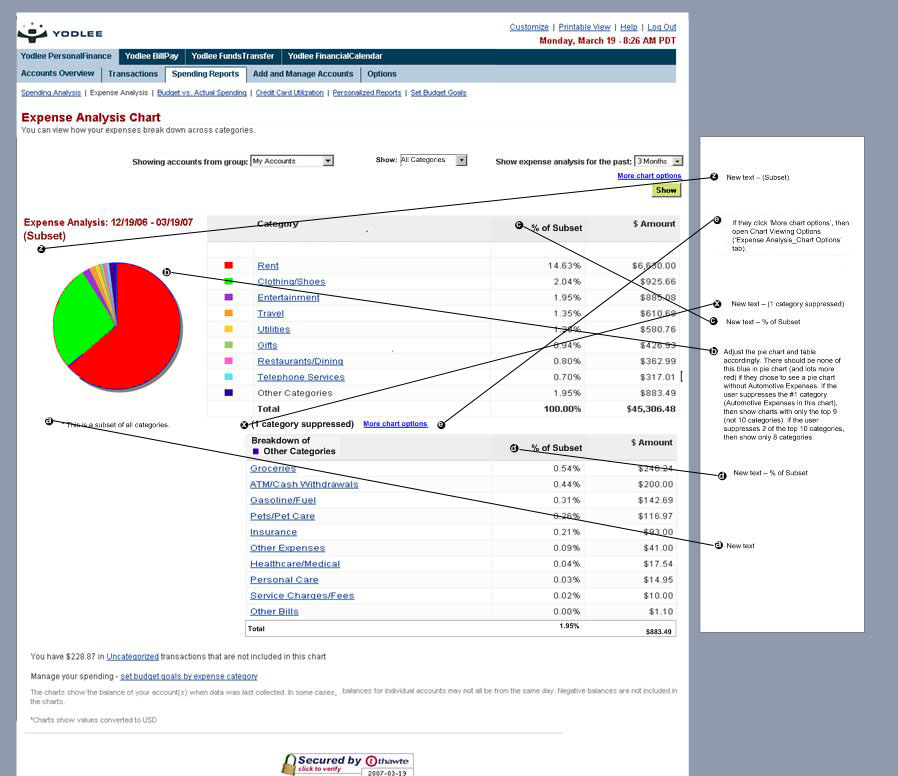This screenshot has height=776, width=898.
Task: Open the 3 Months period dropdown
Action: click(659, 161)
